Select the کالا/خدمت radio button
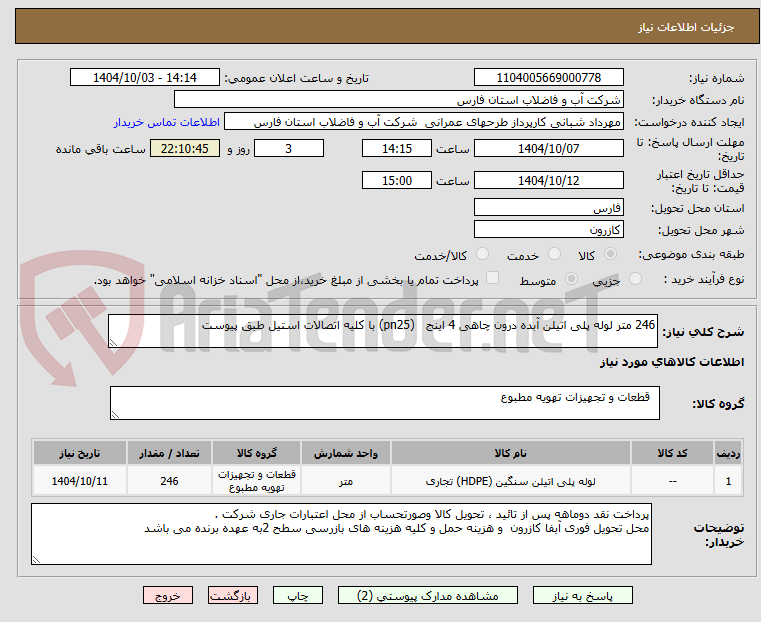This screenshot has width=761, height=622. click(482, 254)
